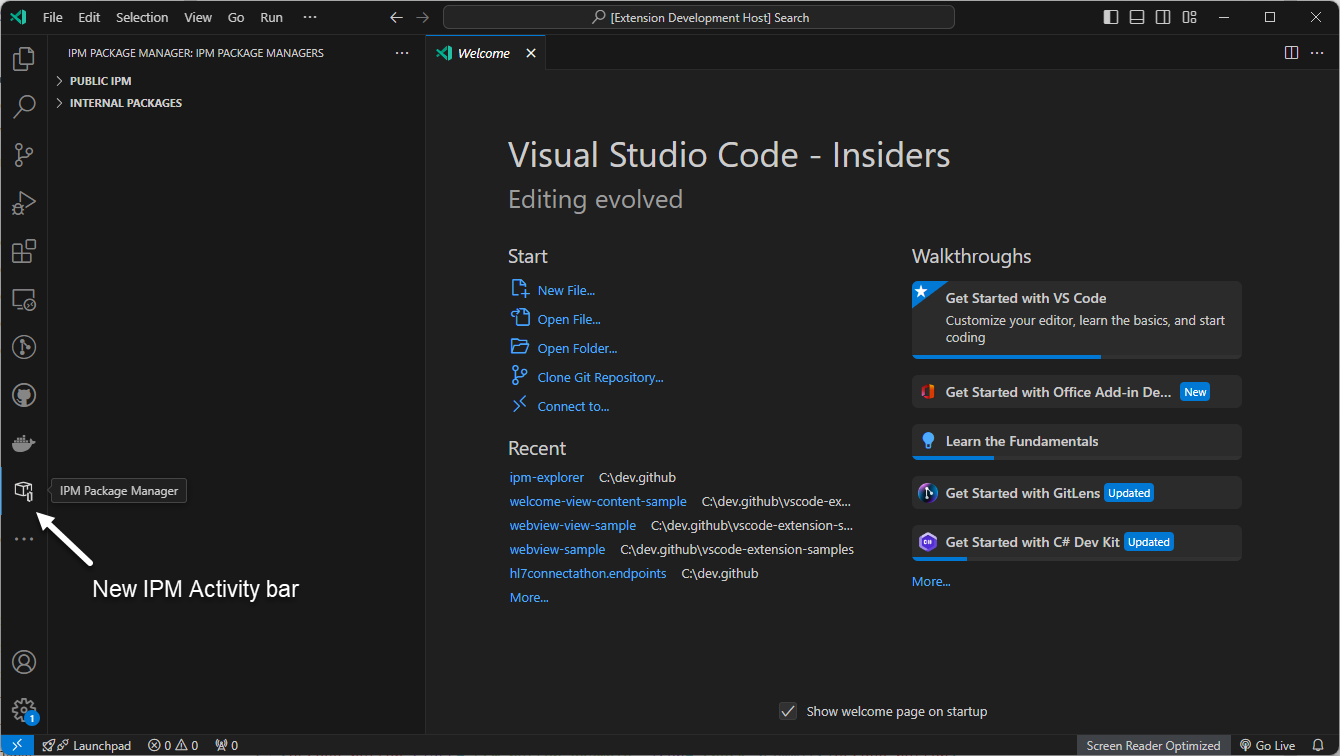The height and width of the screenshot is (756, 1340).
Task: Open the Source Control view
Action: (23, 155)
